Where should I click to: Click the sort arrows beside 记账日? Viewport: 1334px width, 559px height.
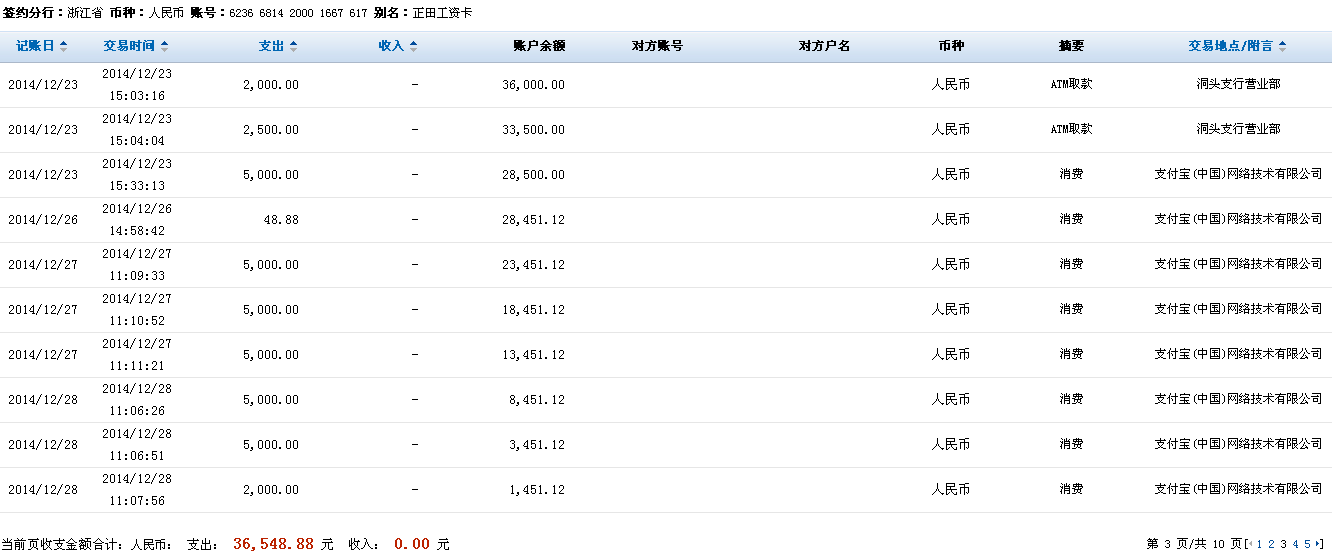coord(64,46)
